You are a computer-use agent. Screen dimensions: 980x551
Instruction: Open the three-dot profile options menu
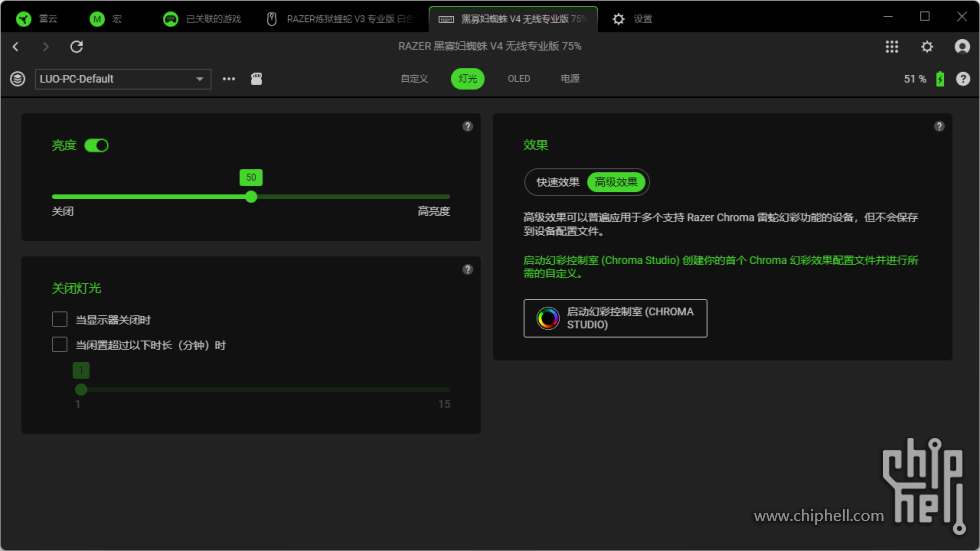229,79
